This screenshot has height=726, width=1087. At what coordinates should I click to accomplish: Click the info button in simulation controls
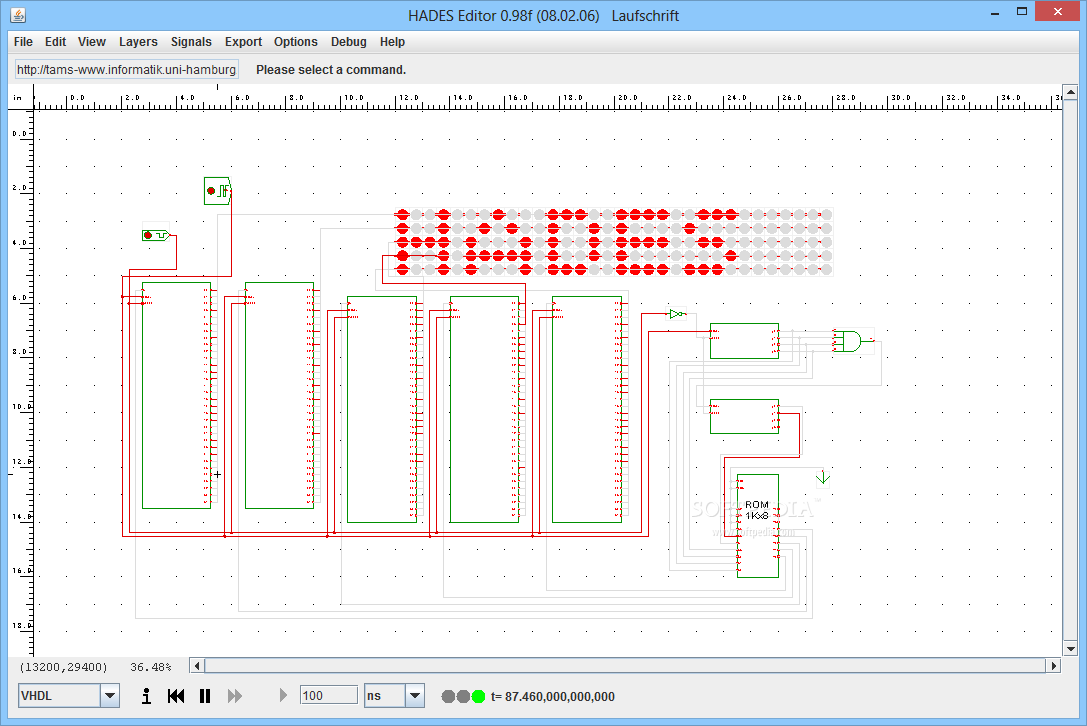pyautogui.click(x=146, y=695)
